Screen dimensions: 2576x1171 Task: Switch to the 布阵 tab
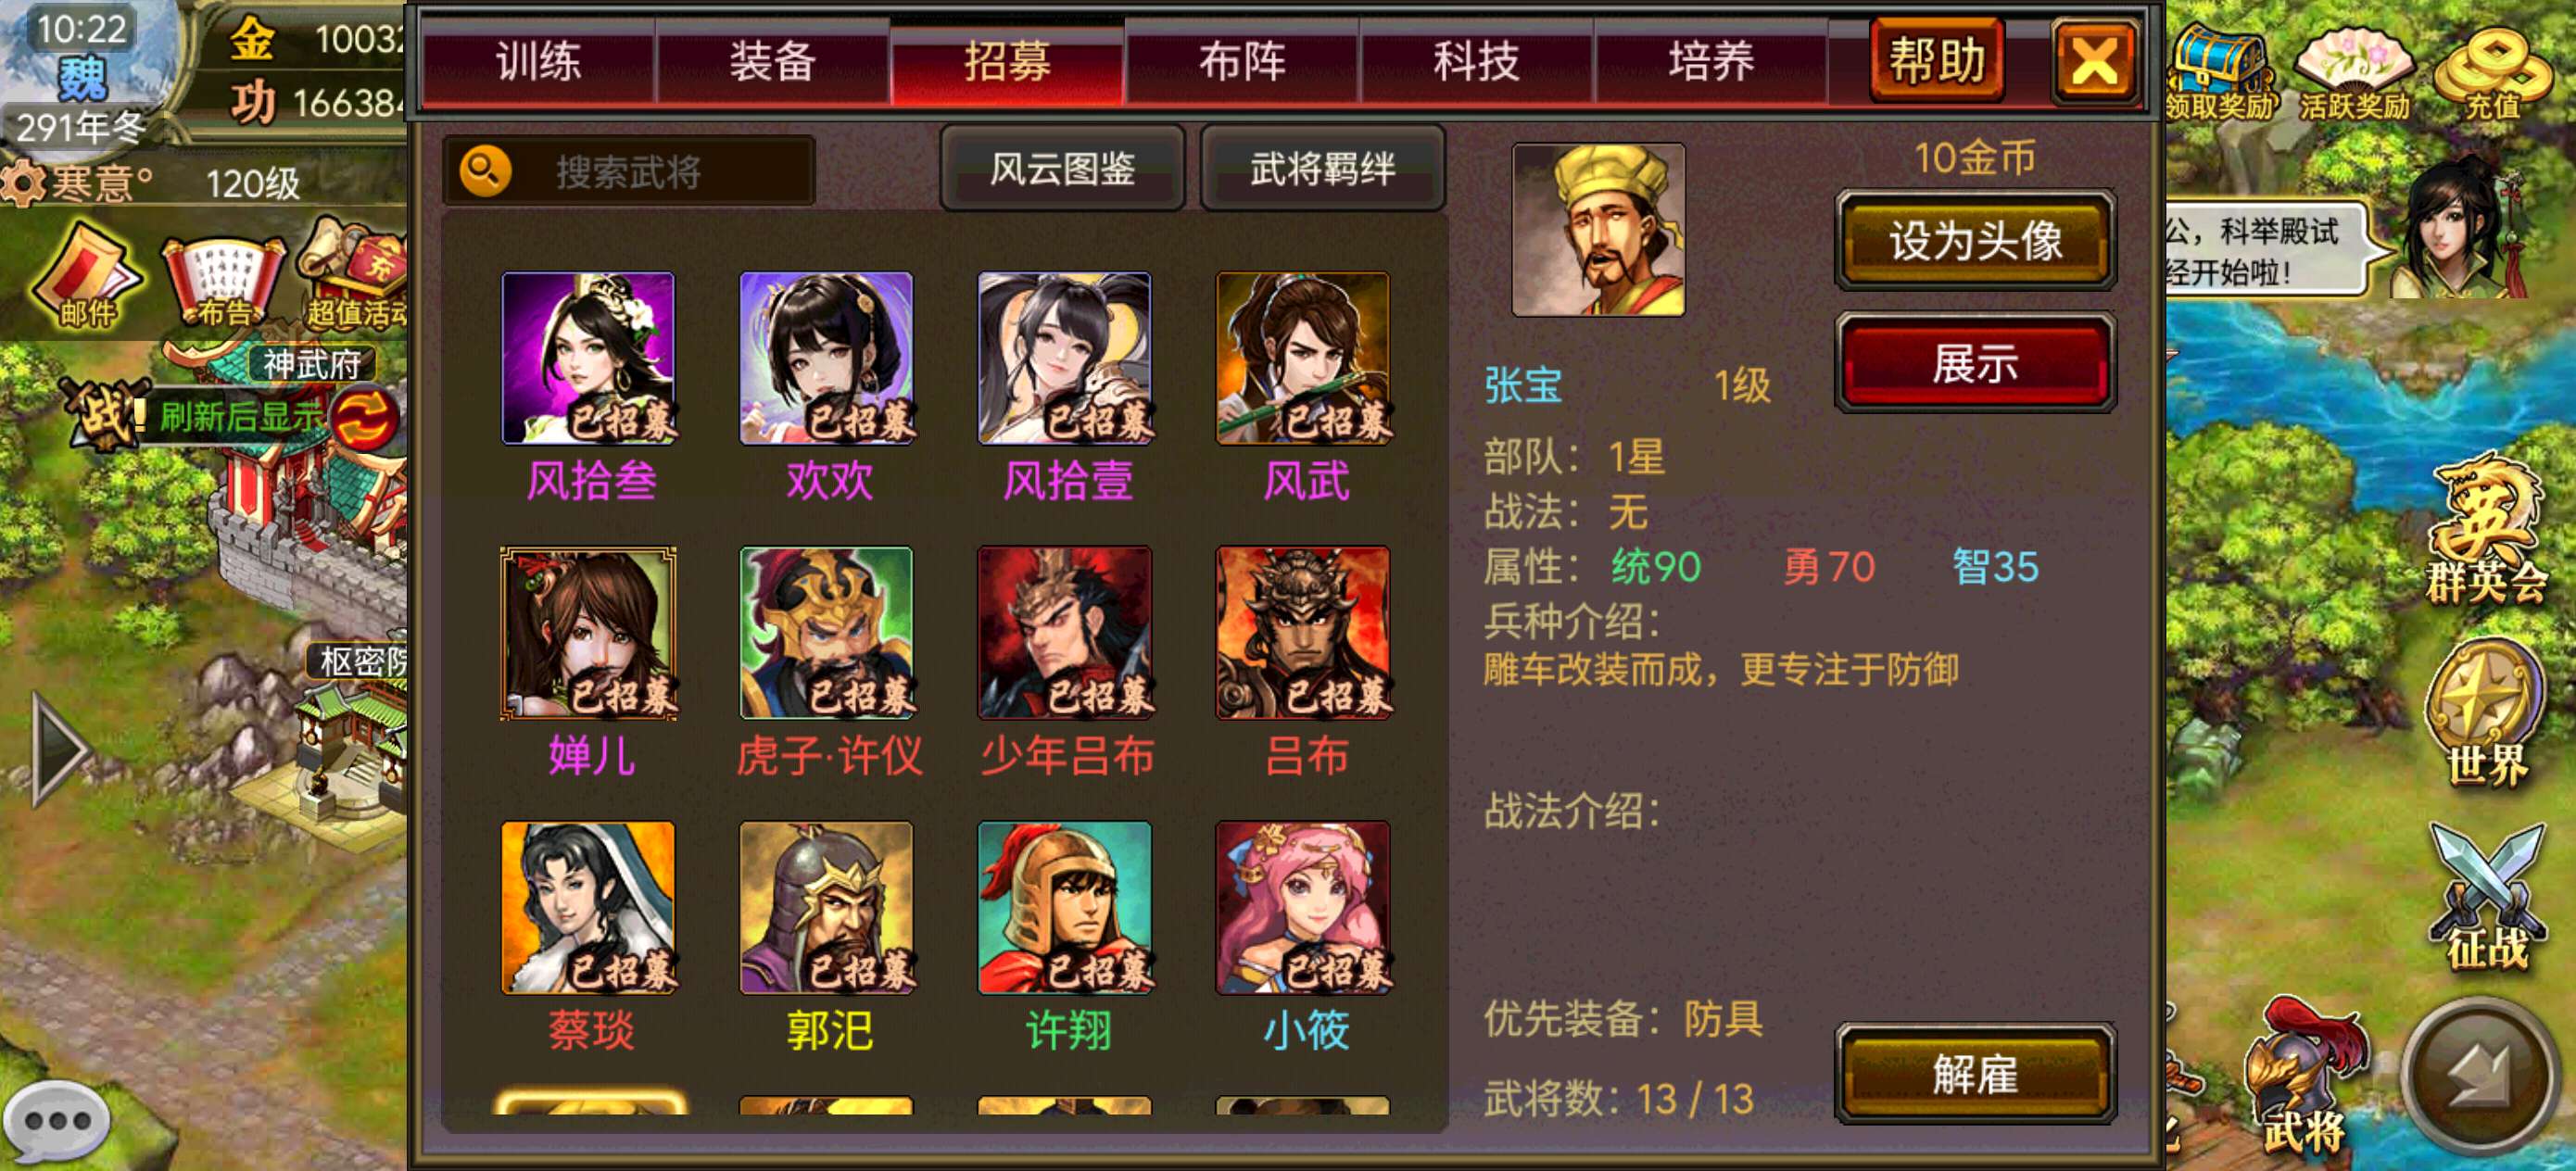click(1242, 61)
